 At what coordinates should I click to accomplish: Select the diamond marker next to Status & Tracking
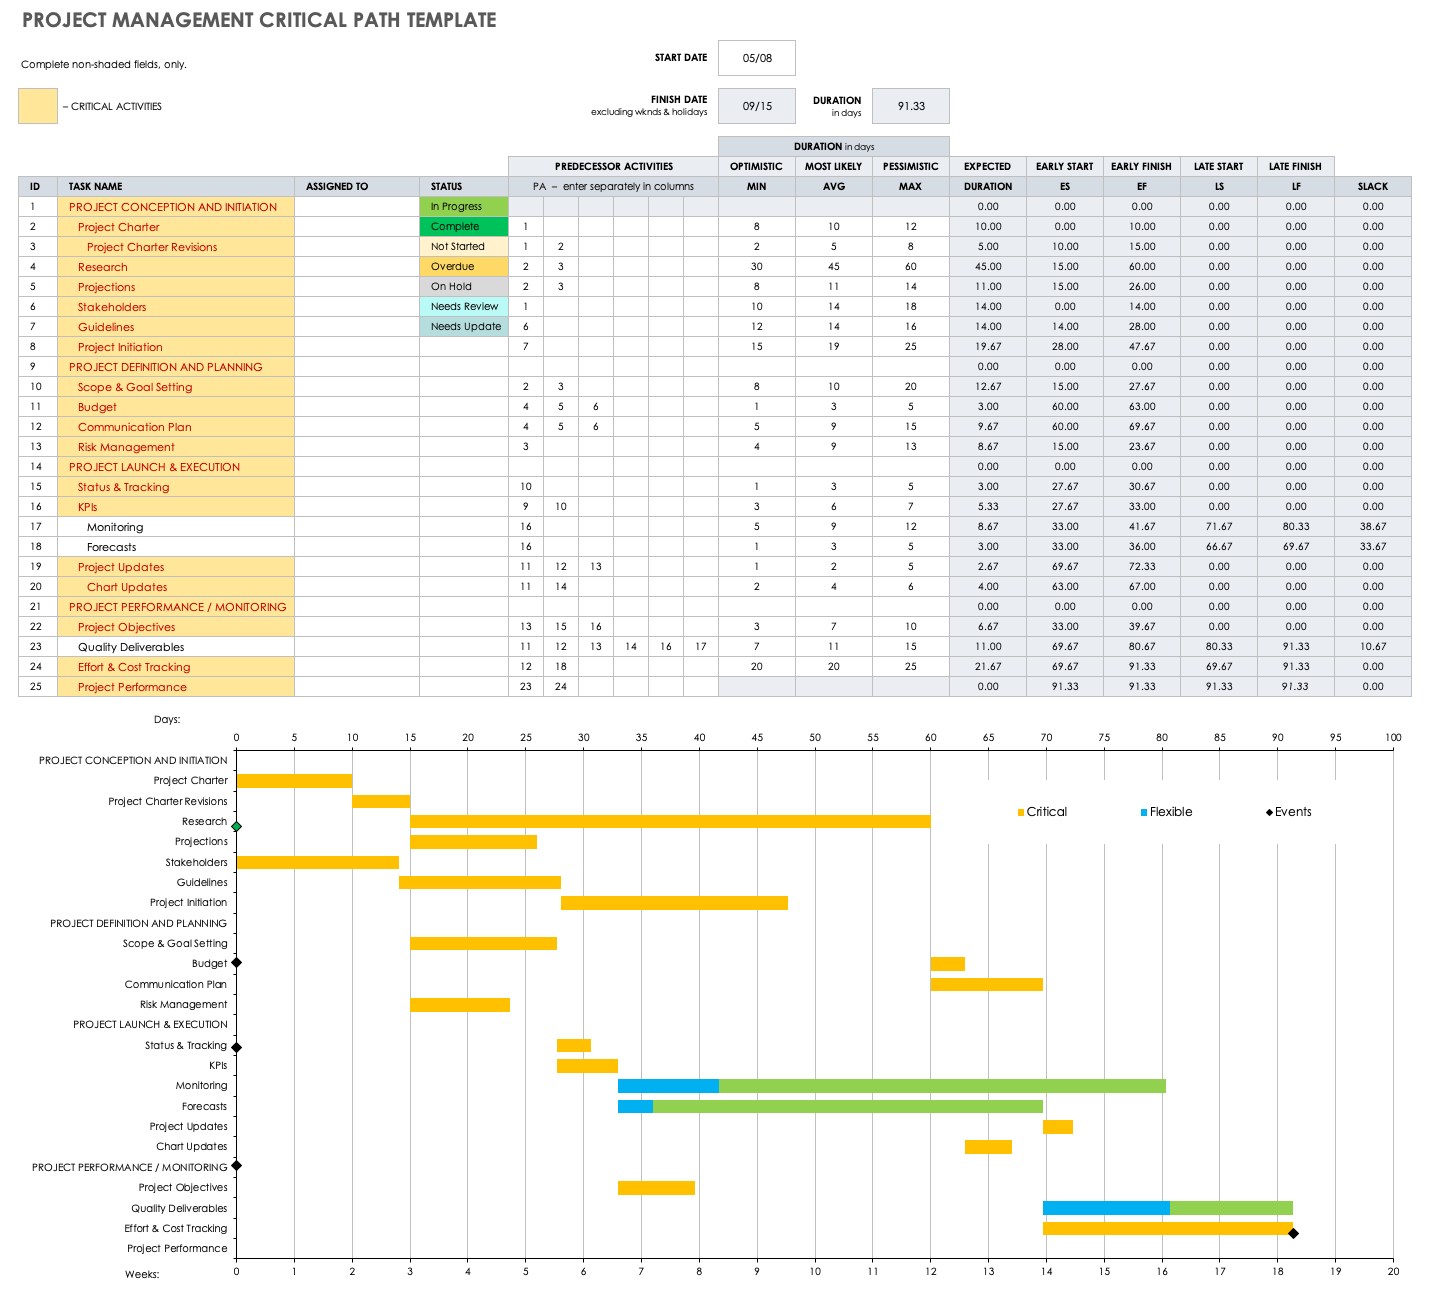click(237, 1047)
